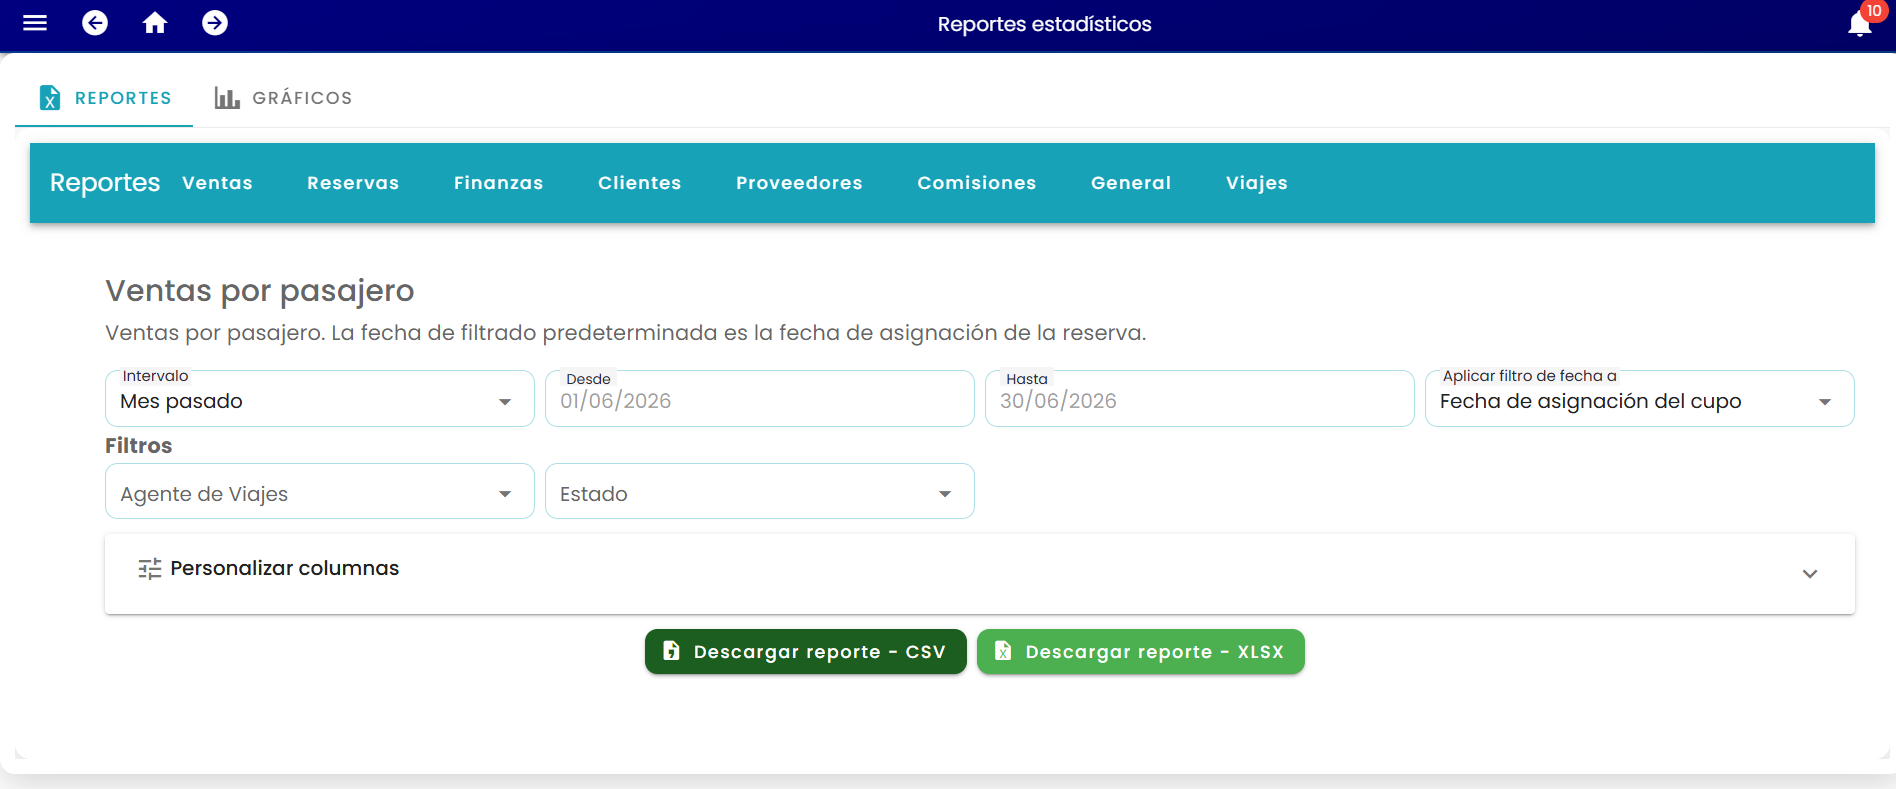Image resolution: width=1896 pixels, height=789 pixels.
Task: Click the bar chart Gráficos icon
Action: pyautogui.click(x=227, y=98)
